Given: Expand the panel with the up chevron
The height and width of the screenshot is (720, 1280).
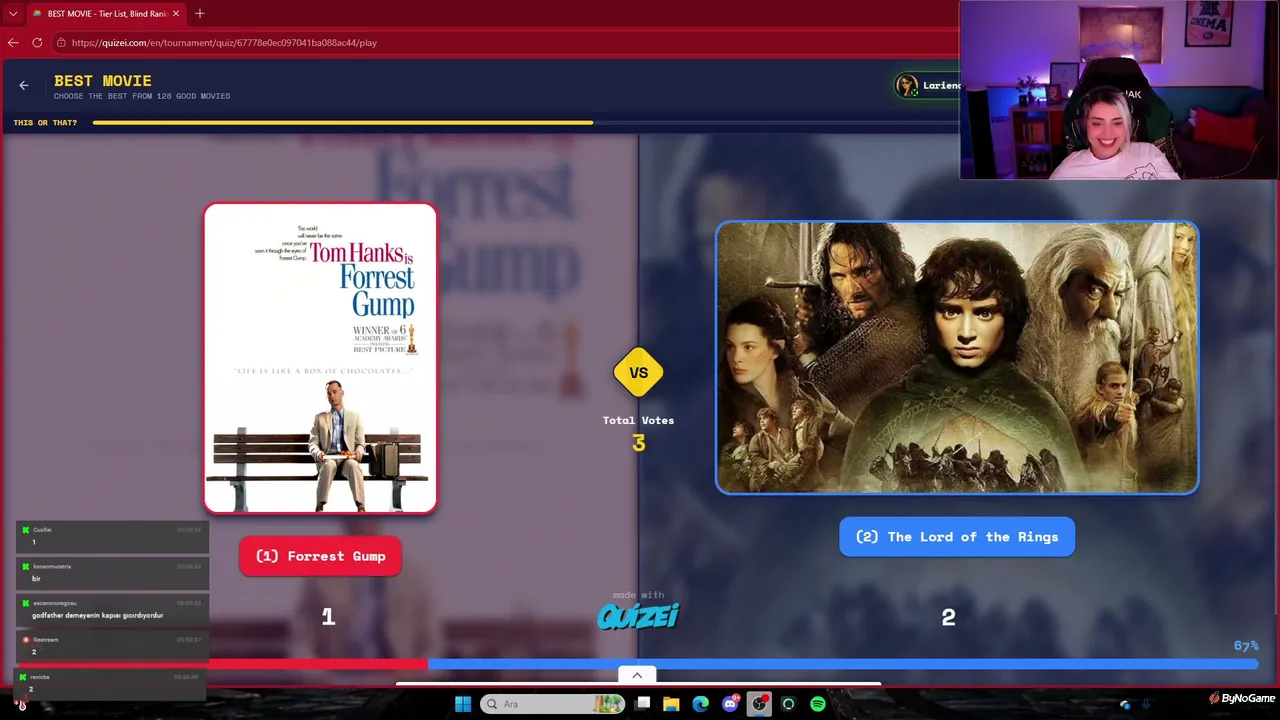Looking at the screenshot, I should click(x=637, y=675).
